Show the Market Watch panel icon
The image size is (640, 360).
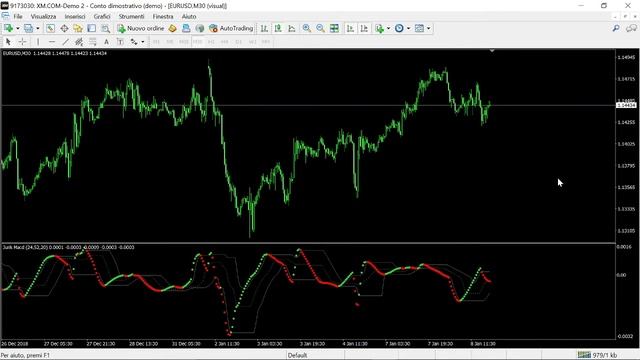50,28
